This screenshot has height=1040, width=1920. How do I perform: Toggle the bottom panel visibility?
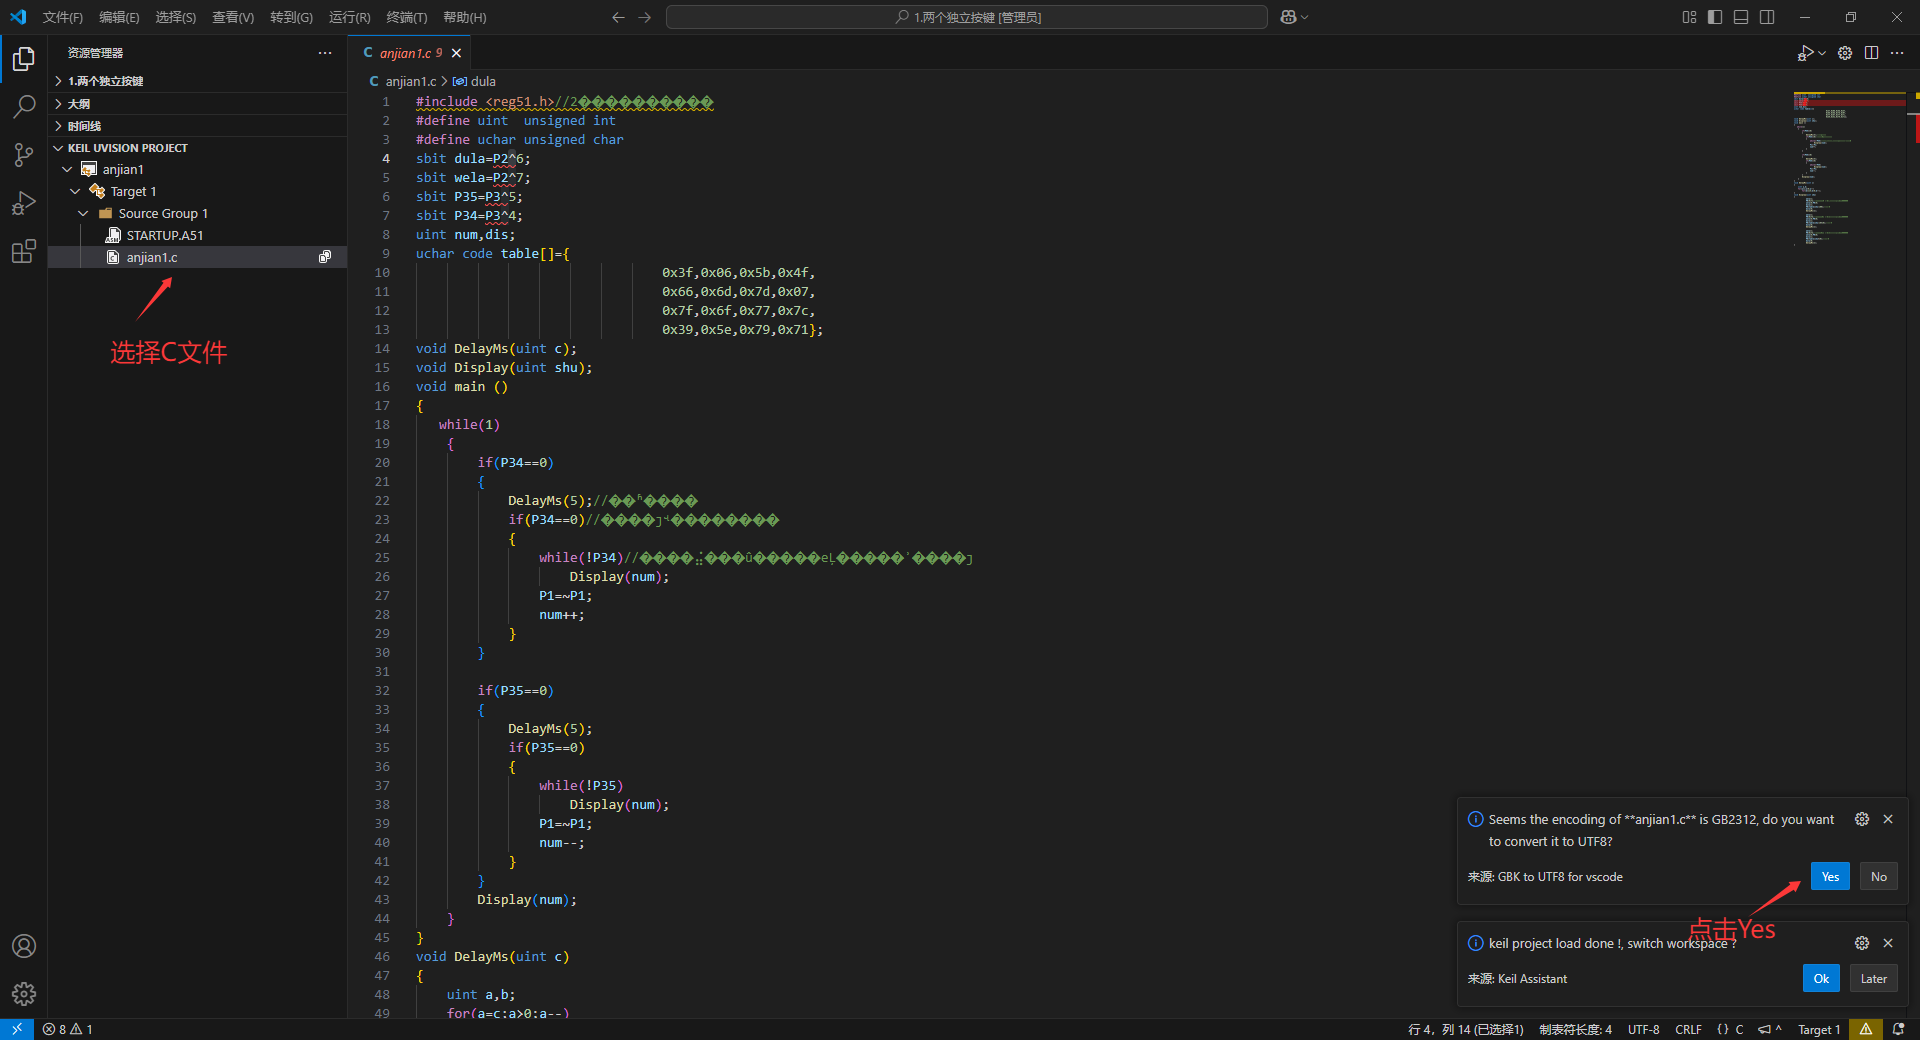point(1741,17)
